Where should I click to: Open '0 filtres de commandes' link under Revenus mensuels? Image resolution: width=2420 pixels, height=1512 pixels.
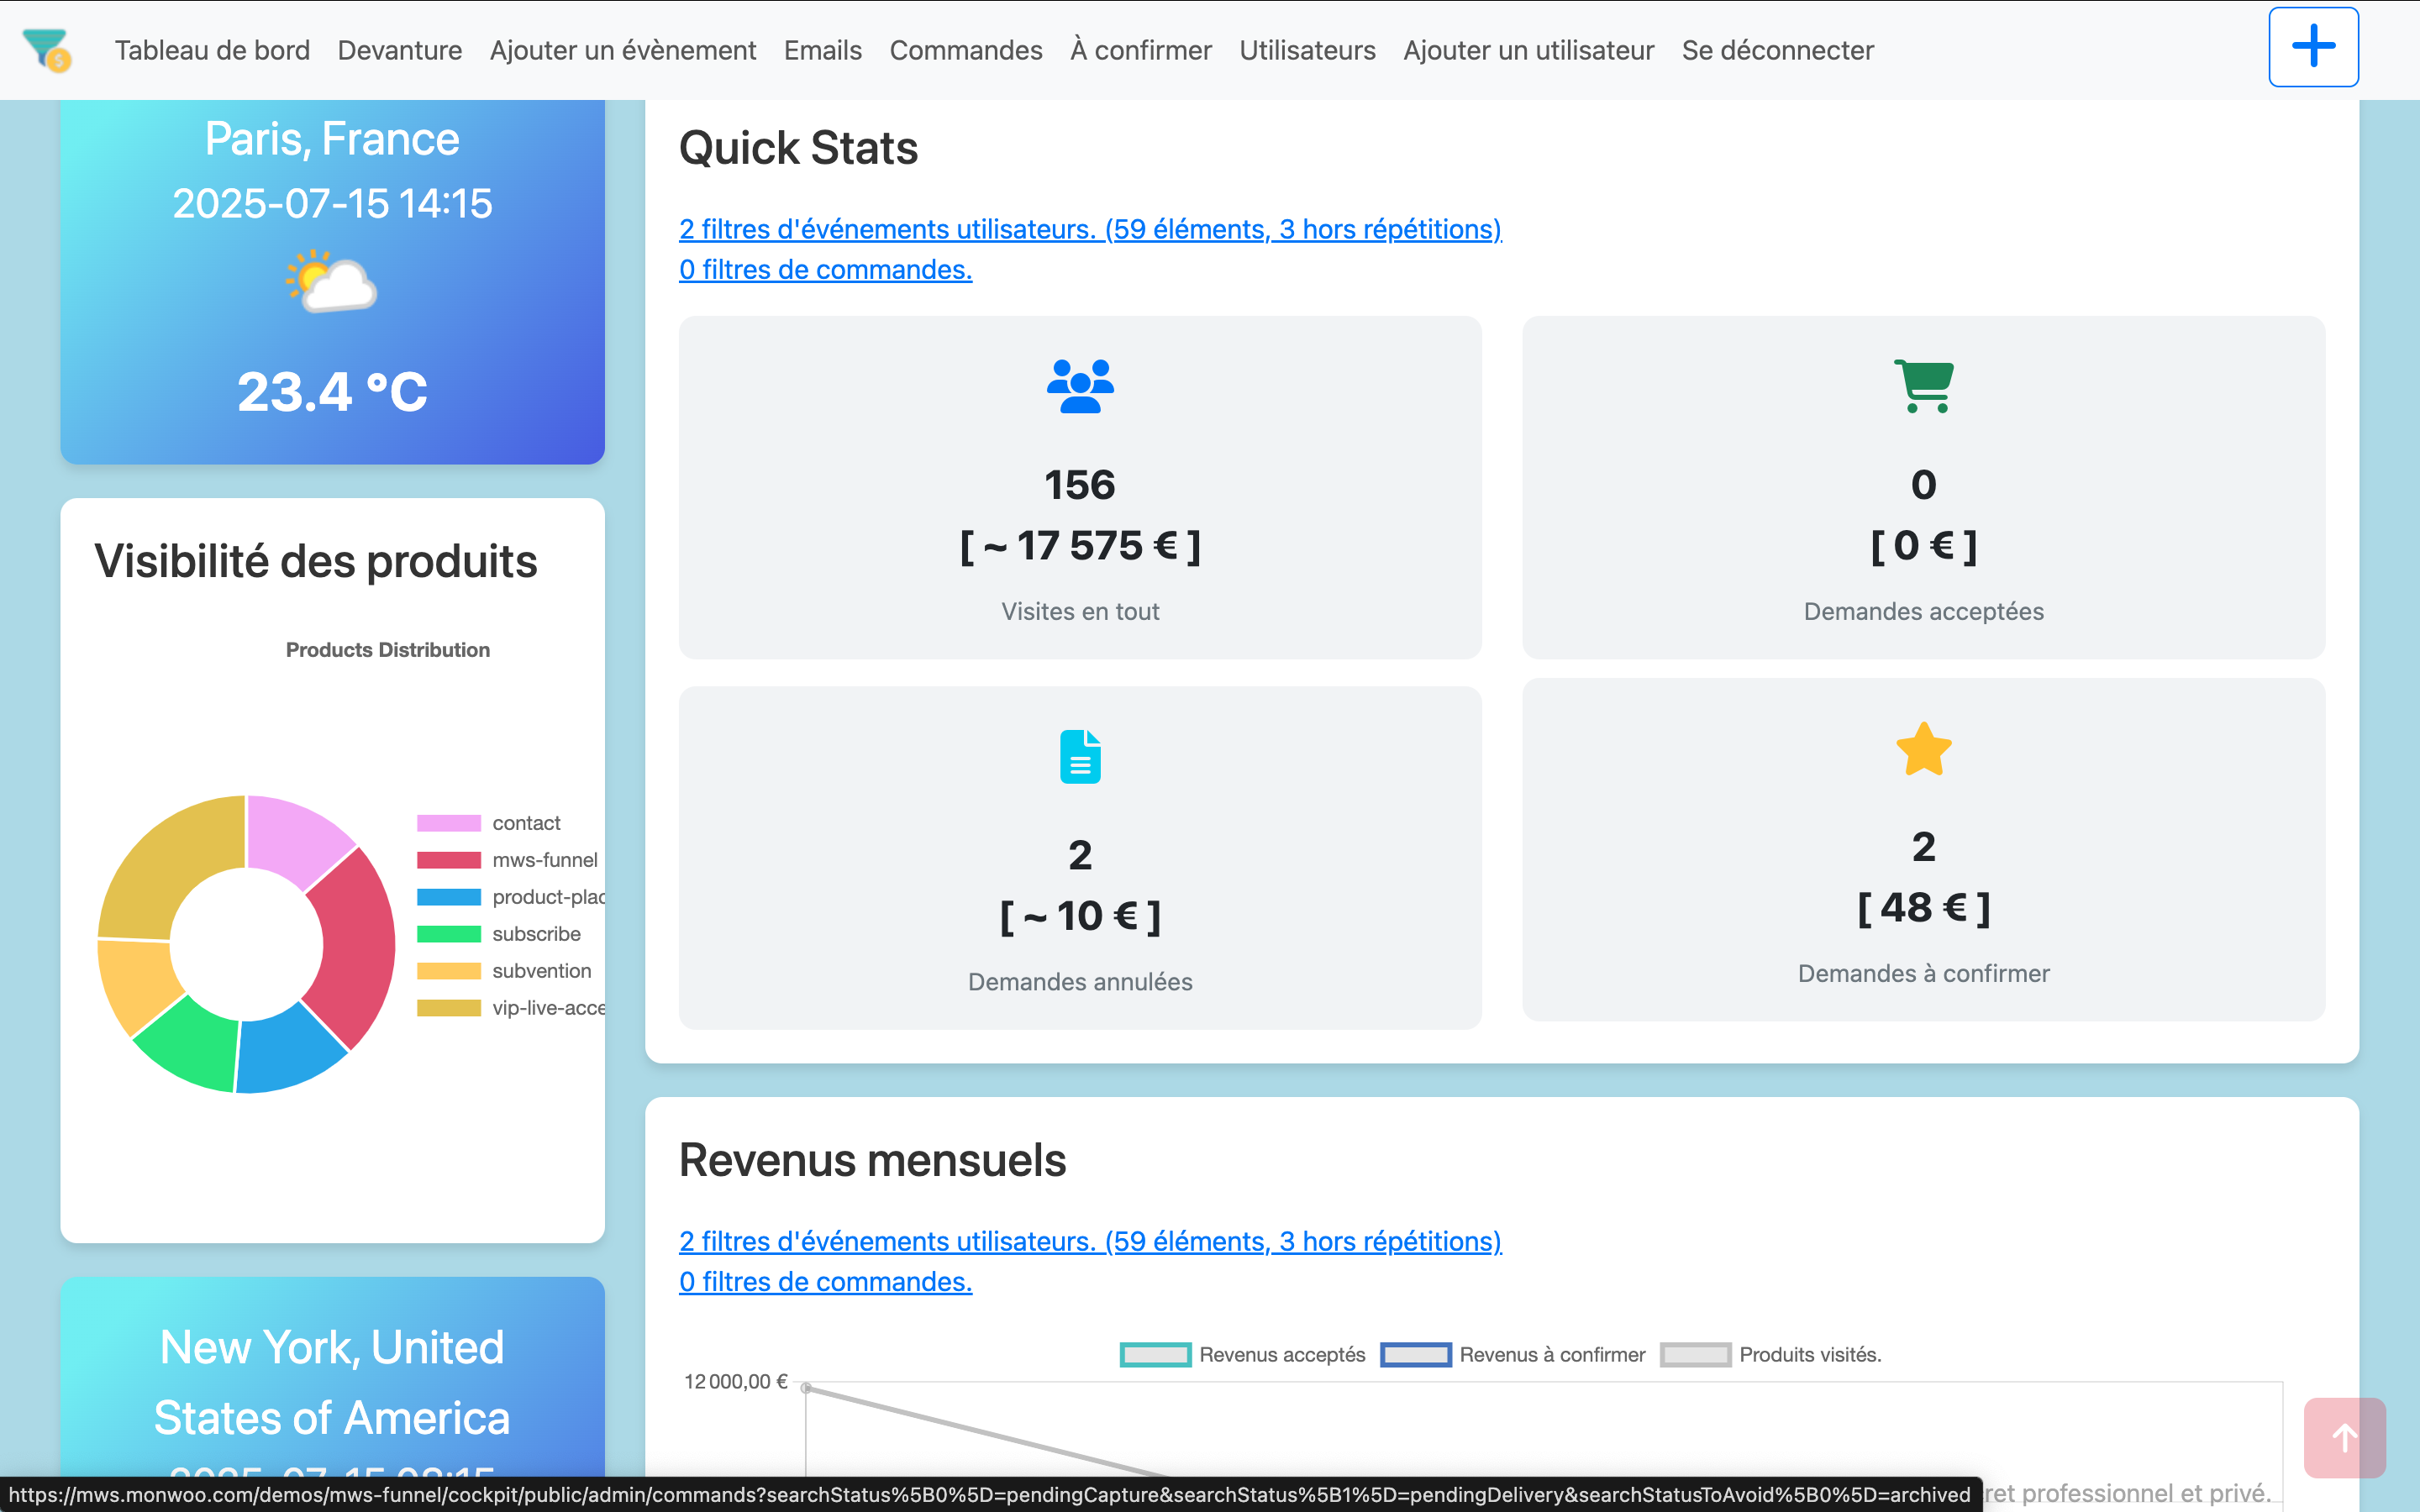coord(825,1282)
